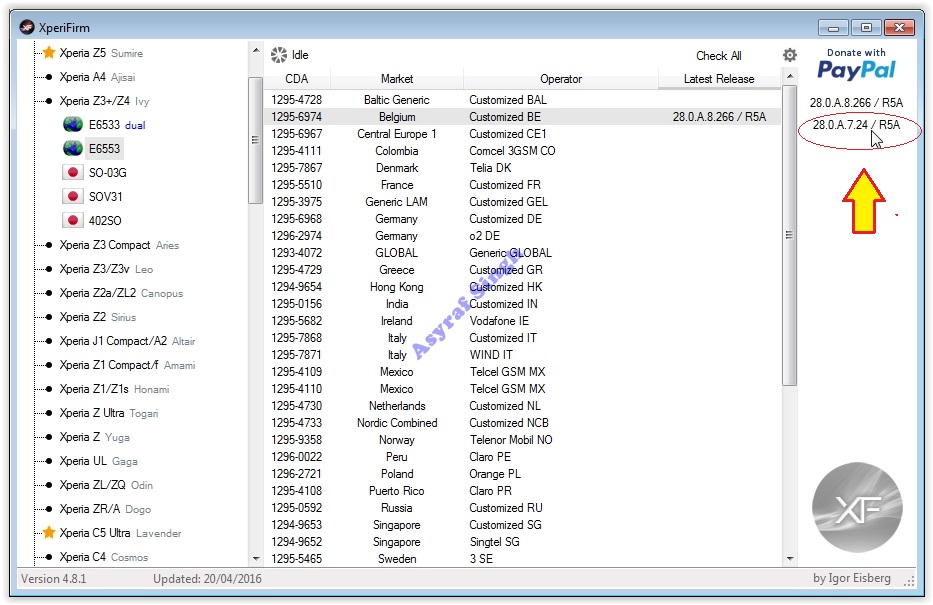Select firmware 28.0.A.8.266 / R5A in right panel

coord(856,103)
